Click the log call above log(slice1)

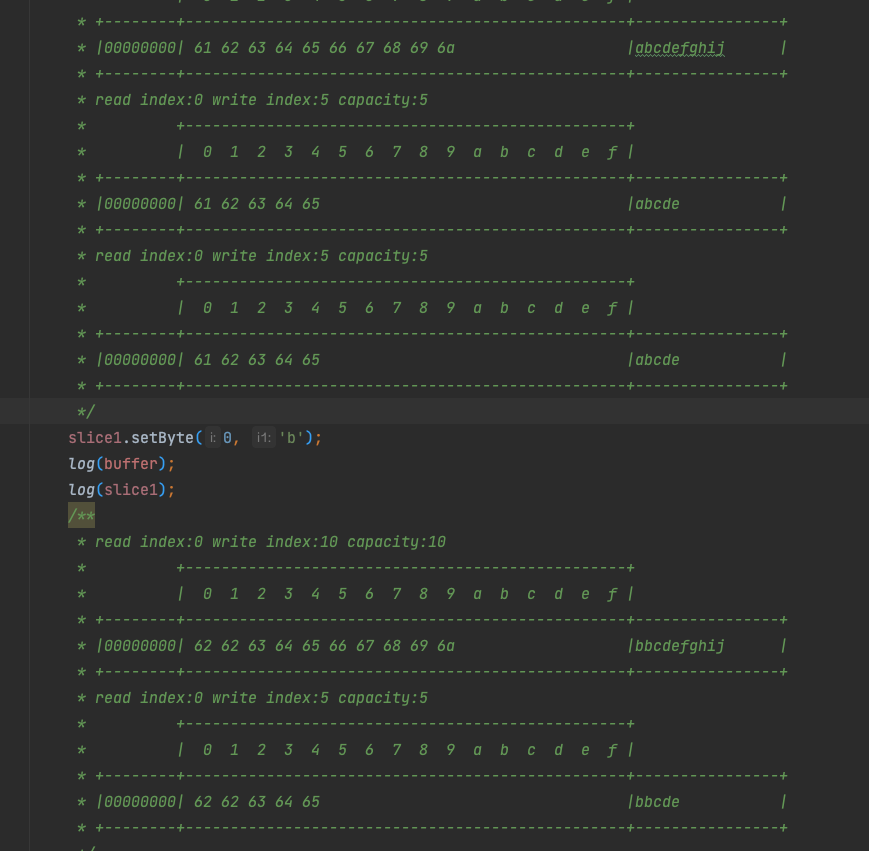tap(81, 464)
